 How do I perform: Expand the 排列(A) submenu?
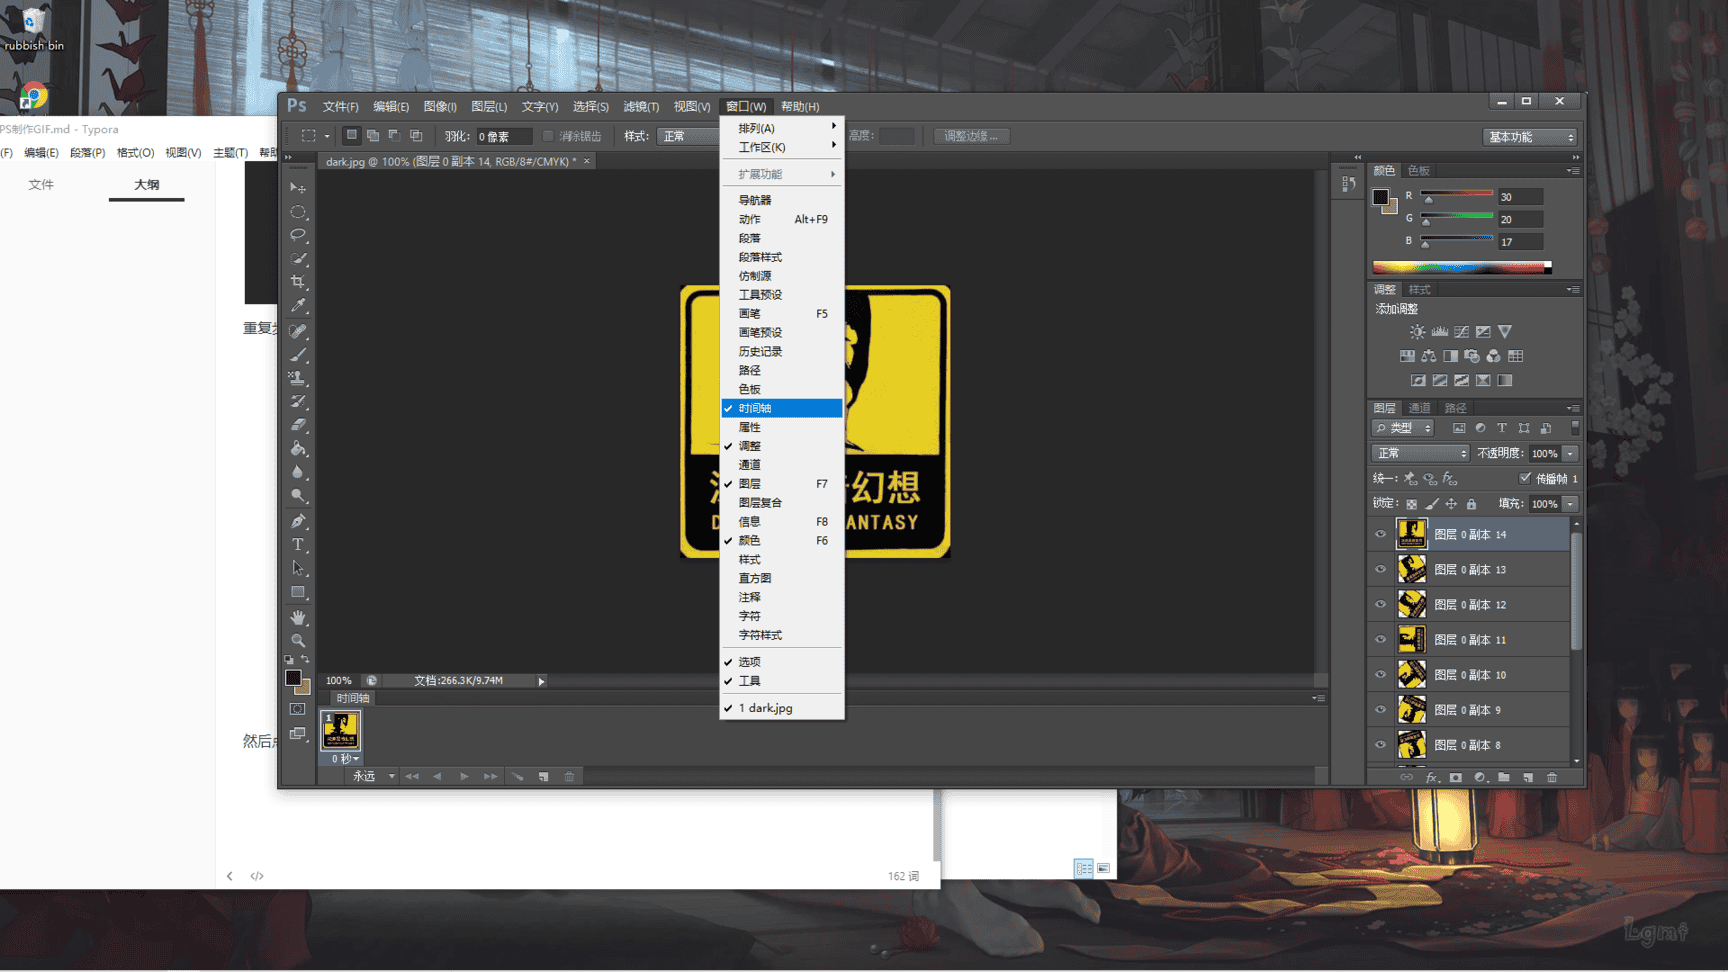pyautogui.click(x=782, y=128)
